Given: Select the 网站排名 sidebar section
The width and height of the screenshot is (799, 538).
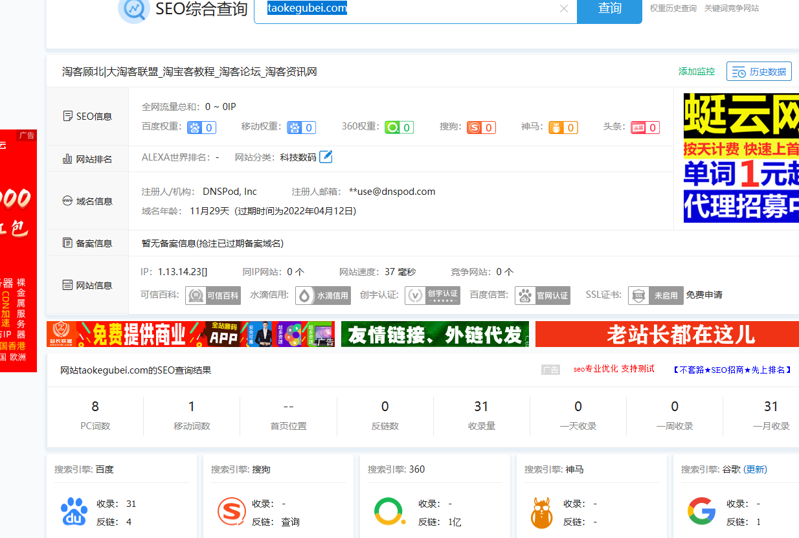Looking at the screenshot, I should (87, 159).
